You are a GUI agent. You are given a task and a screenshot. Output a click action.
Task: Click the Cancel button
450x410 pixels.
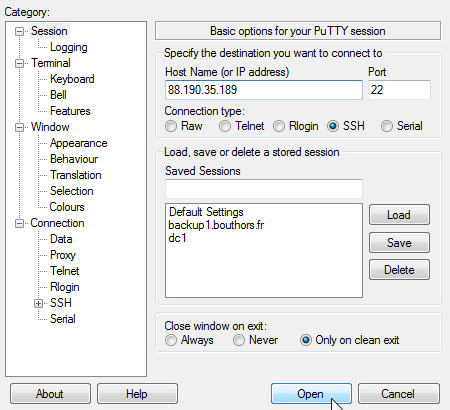(x=399, y=394)
